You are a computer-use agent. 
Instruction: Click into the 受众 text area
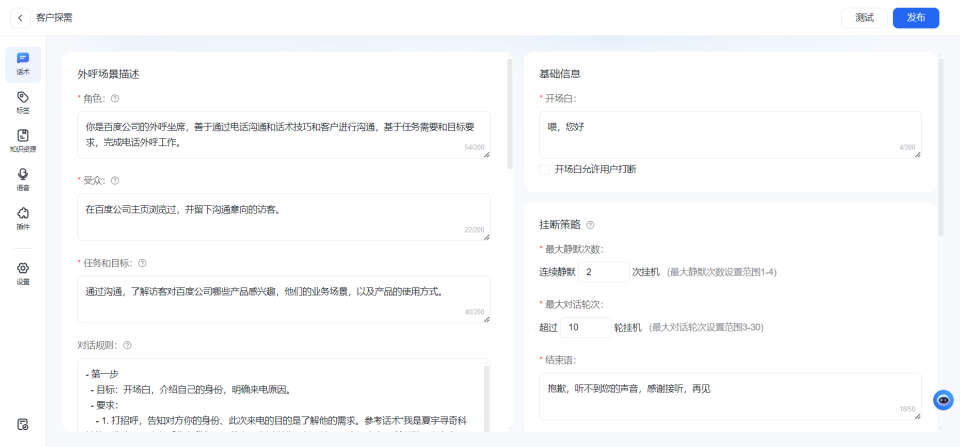coord(283,217)
